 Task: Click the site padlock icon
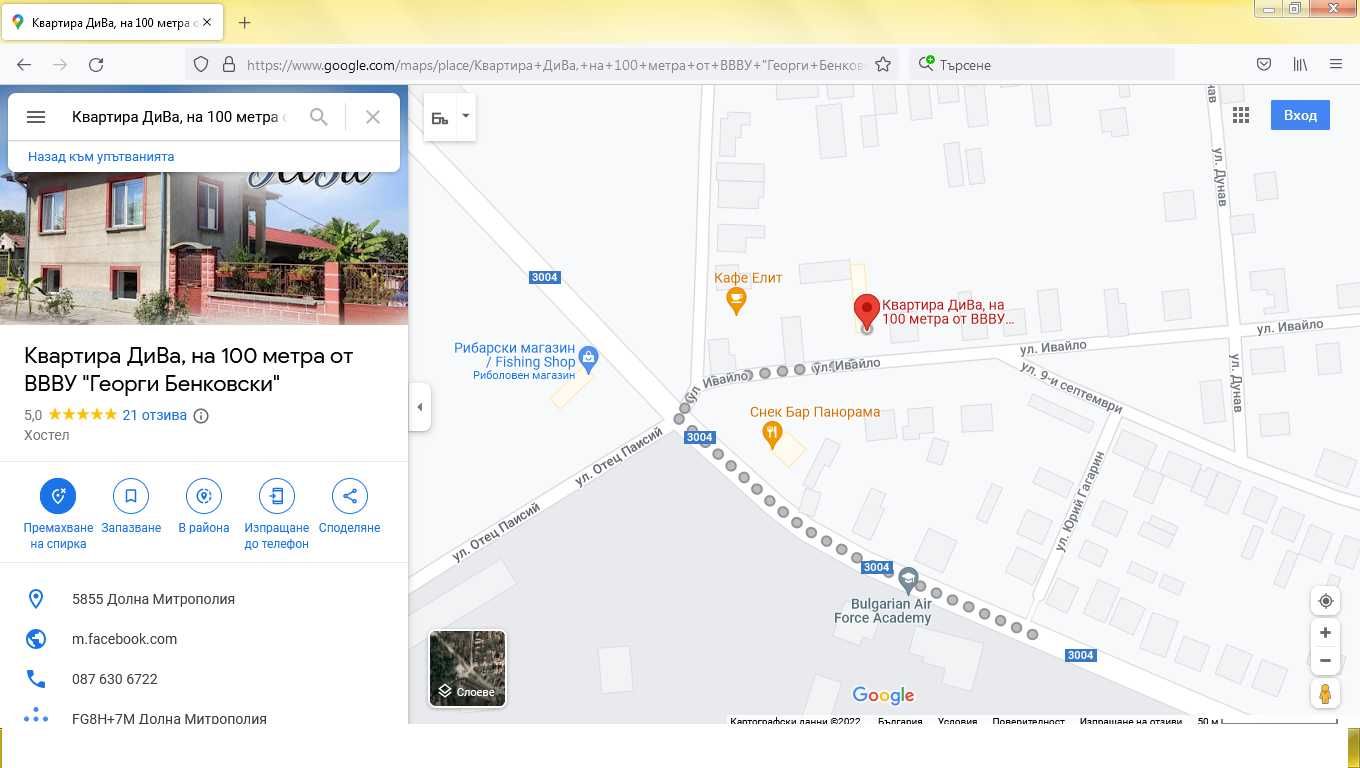coord(229,64)
